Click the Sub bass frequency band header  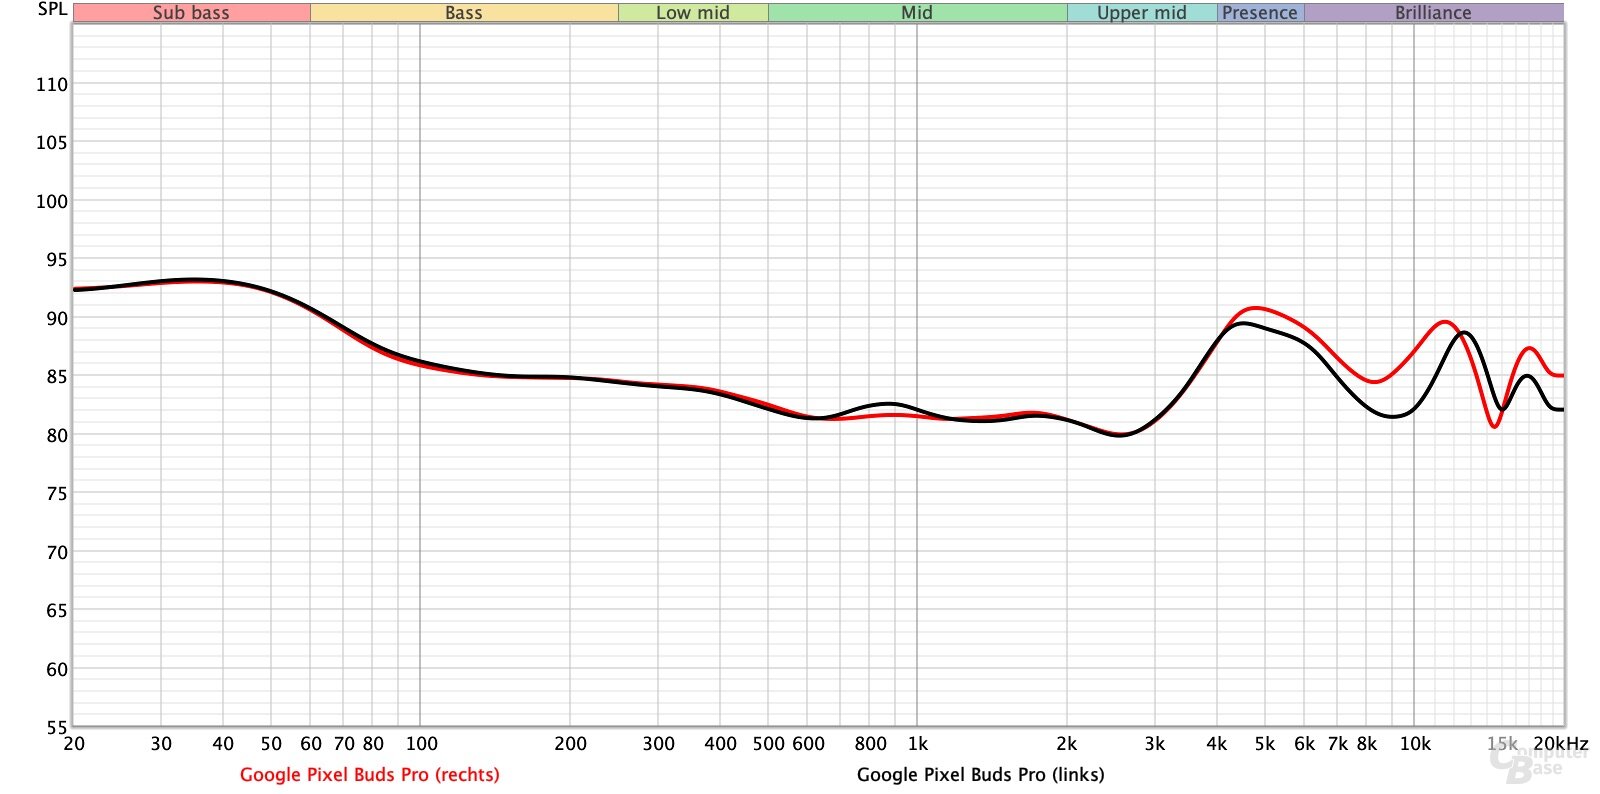tap(191, 13)
